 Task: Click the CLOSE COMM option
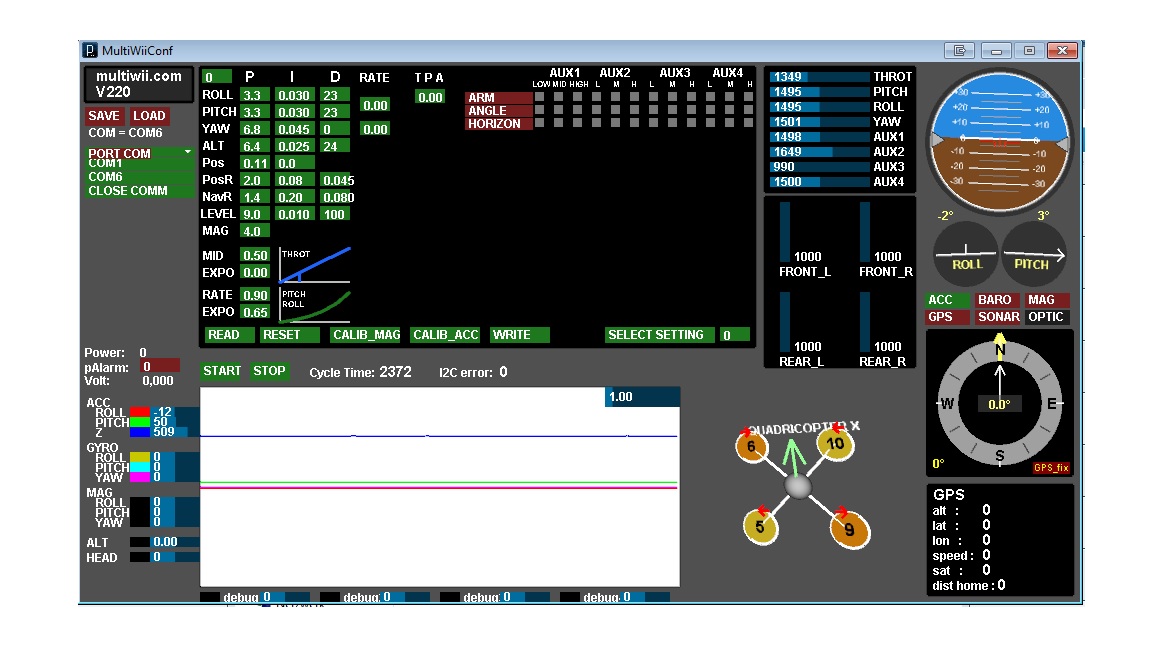pyautogui.click(x=139, y=191)
